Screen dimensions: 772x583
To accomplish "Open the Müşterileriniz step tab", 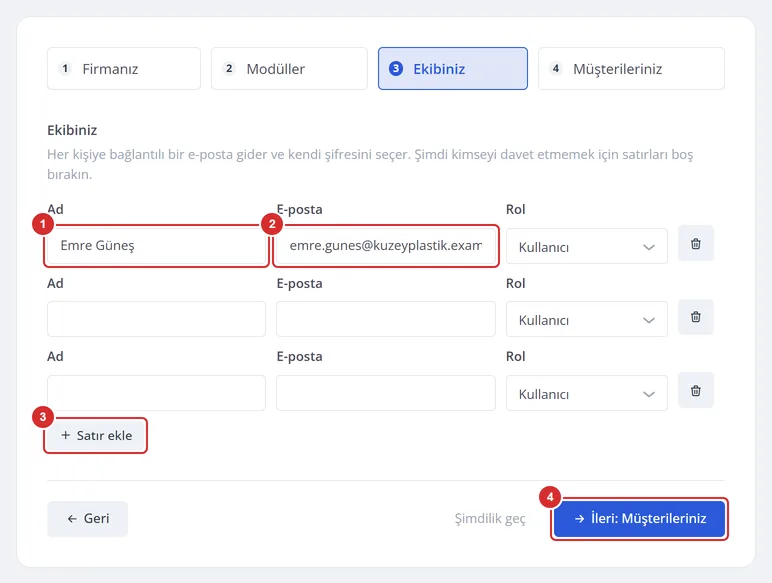I will tap(631, 68).
